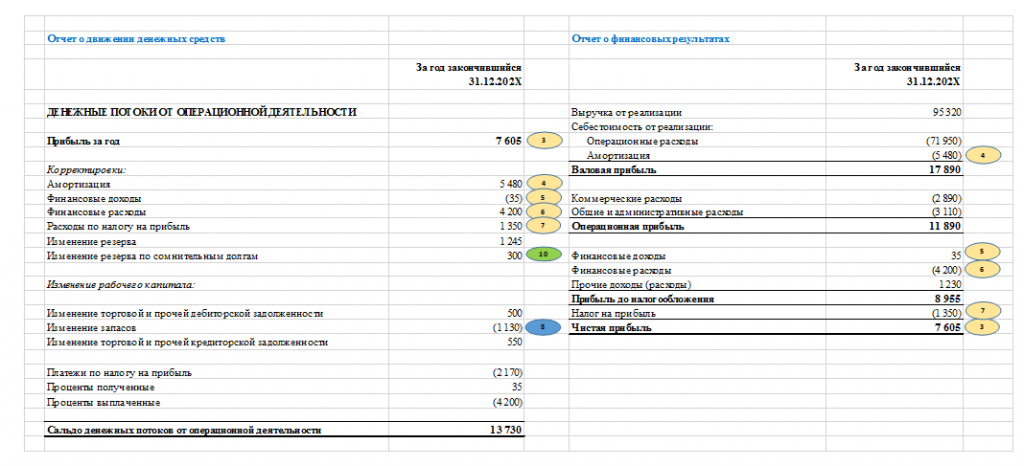Click the blue title Отчет о финансовых результатах
The width and height of the screenshot is (1024, 466).
[x=650, y=39]
